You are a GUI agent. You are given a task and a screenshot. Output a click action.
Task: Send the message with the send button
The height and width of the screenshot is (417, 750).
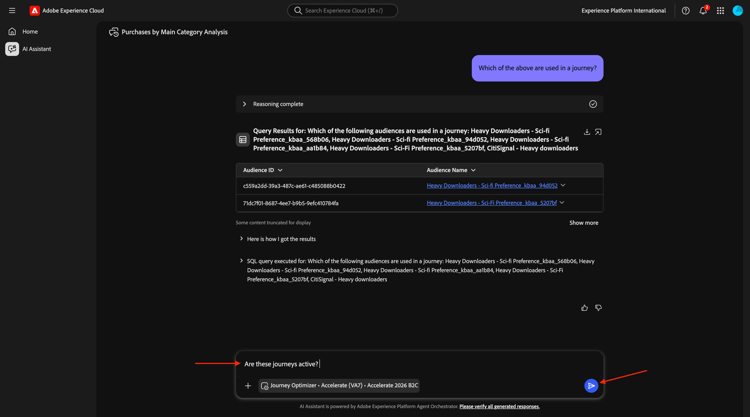[591, 385]
